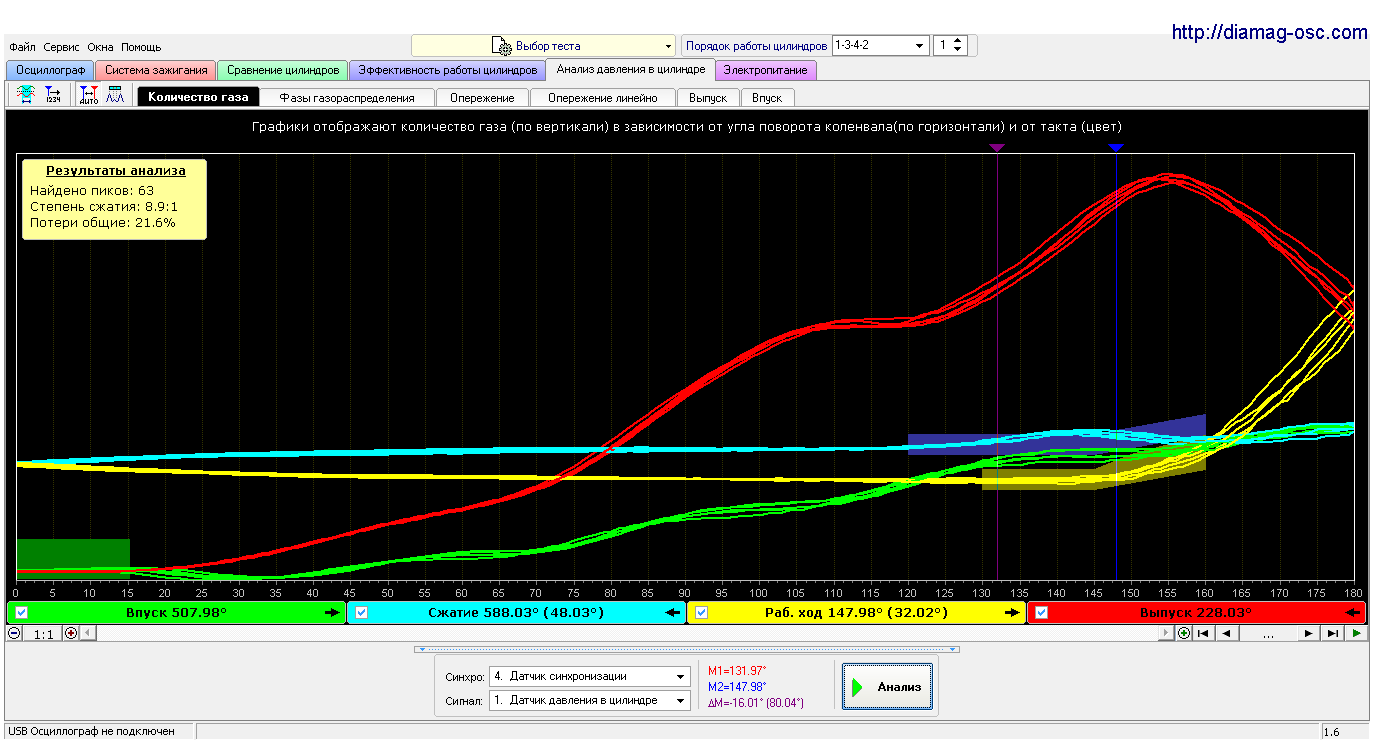Open the Фазы газораспределения sub-tab
1382x744 pixels.
347,97
